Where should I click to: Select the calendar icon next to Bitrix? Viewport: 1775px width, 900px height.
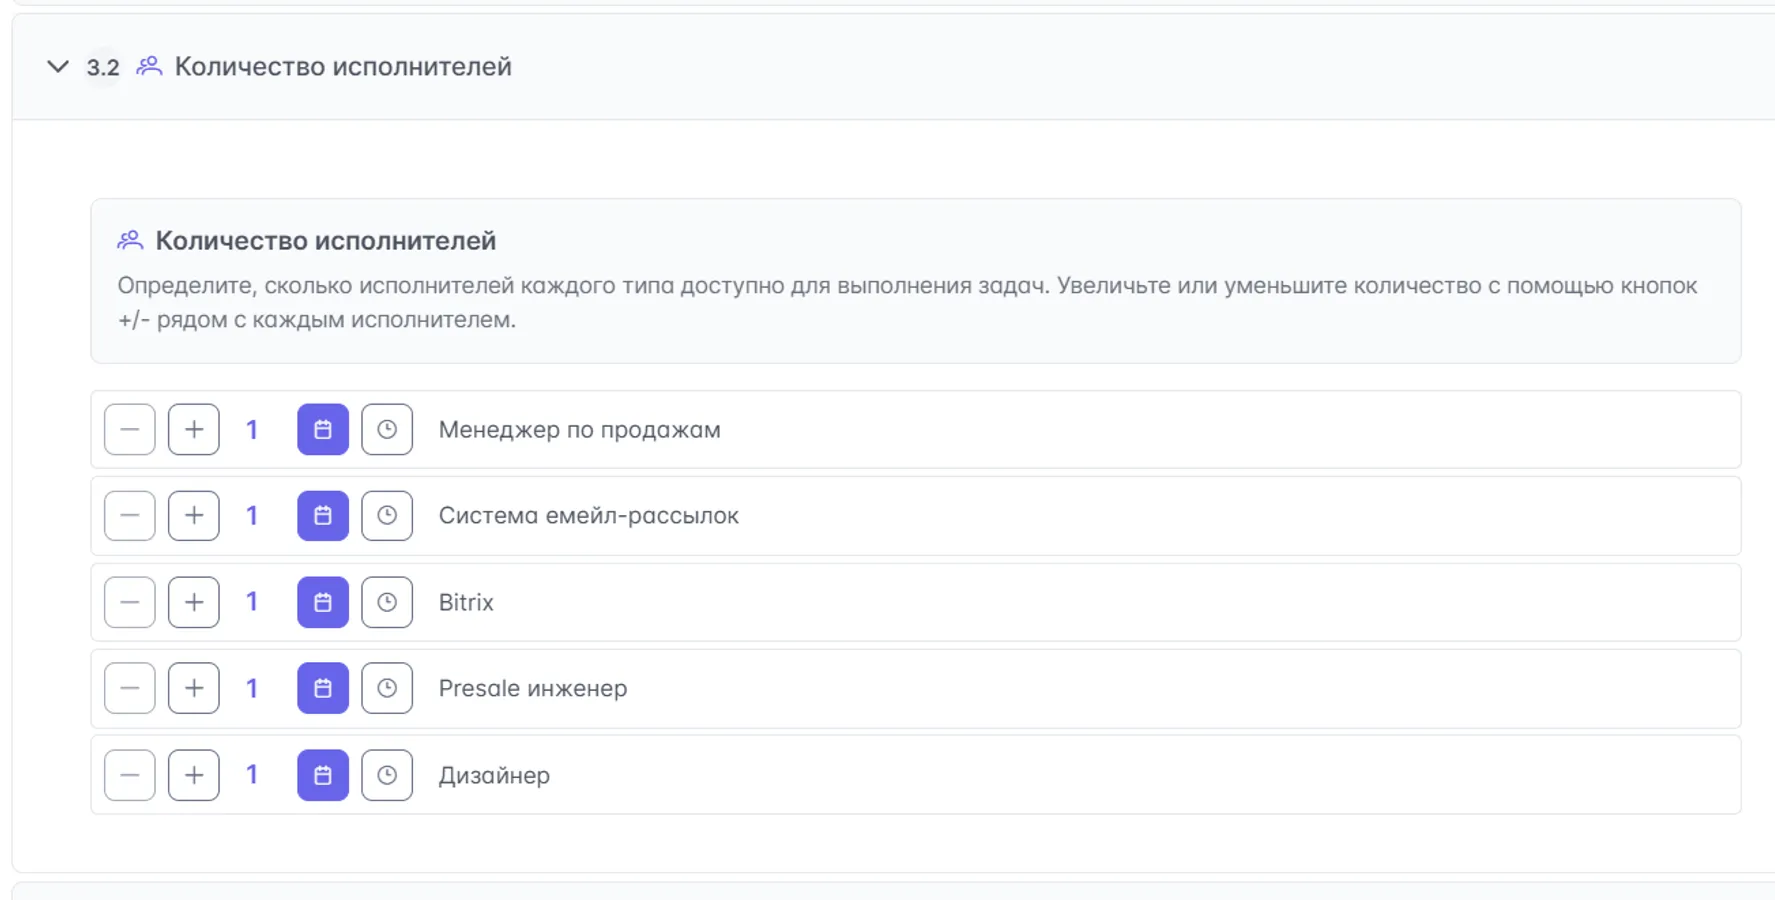click(321, 602)
